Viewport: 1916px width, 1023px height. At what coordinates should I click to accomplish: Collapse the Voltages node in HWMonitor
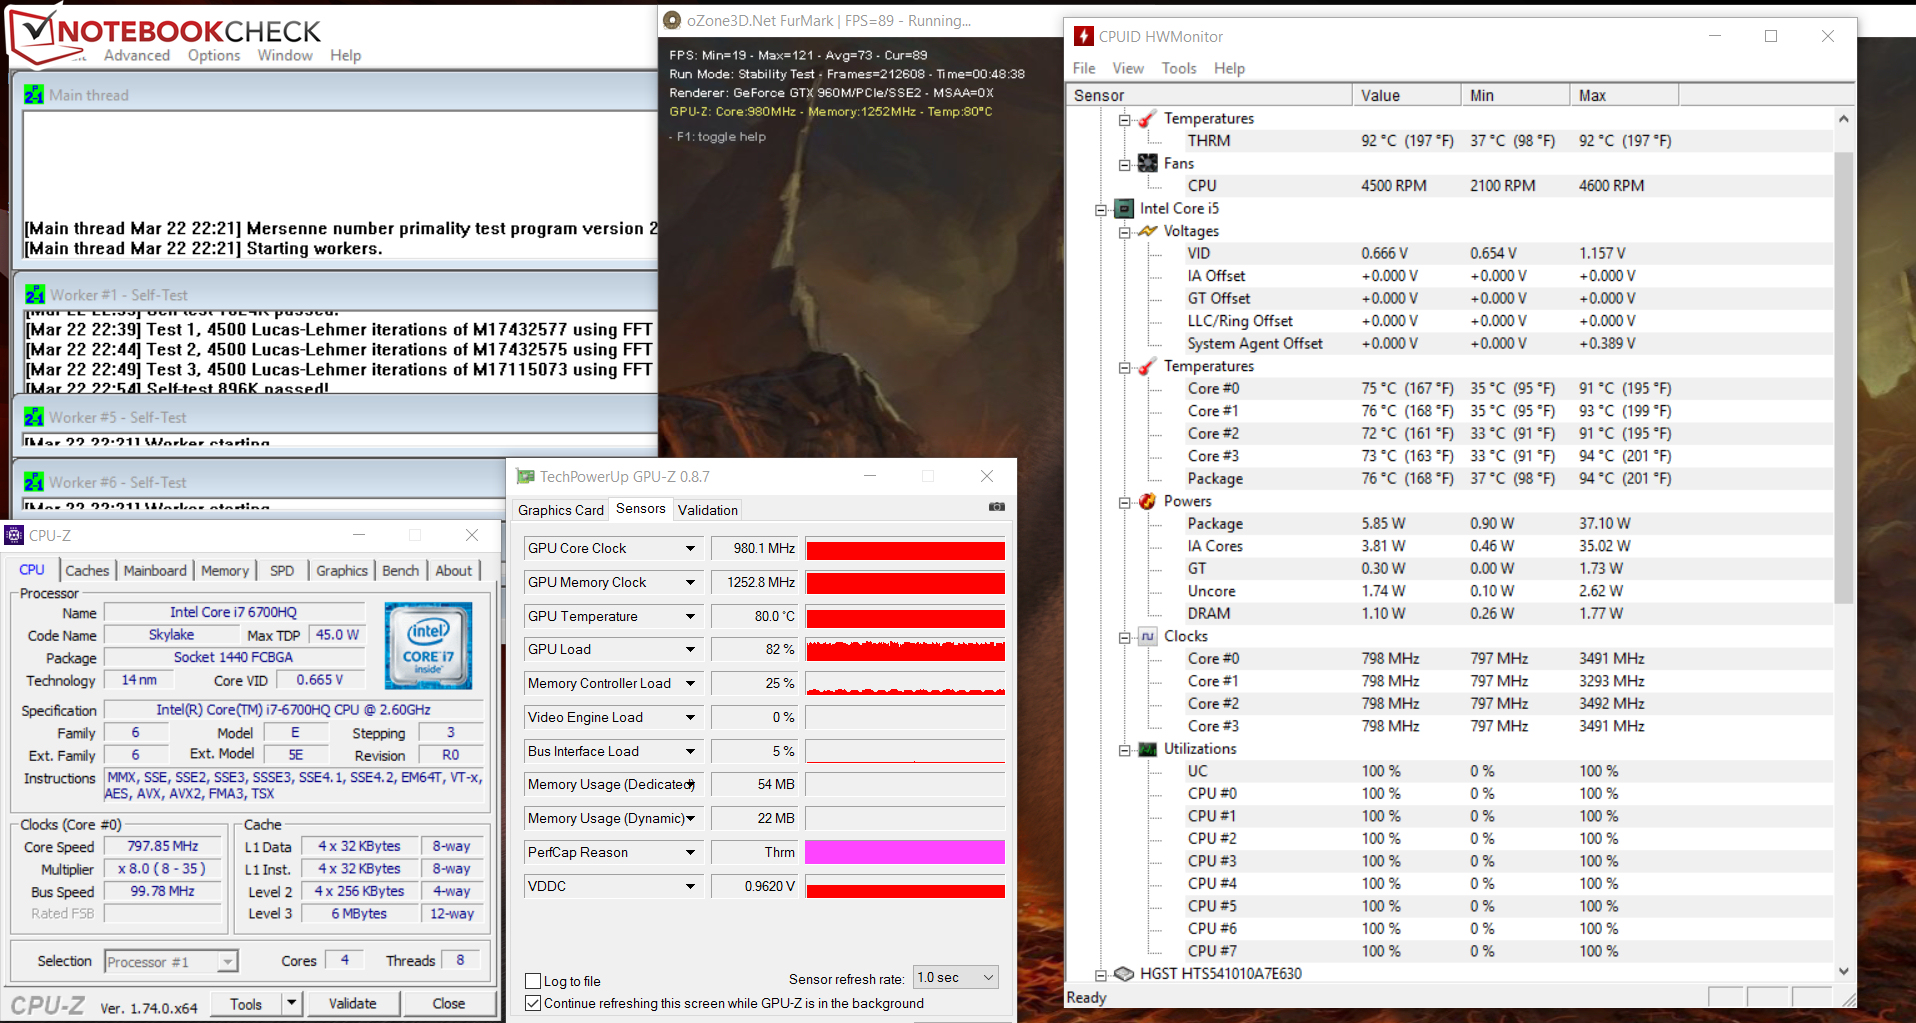click(x=1124, y=232)
